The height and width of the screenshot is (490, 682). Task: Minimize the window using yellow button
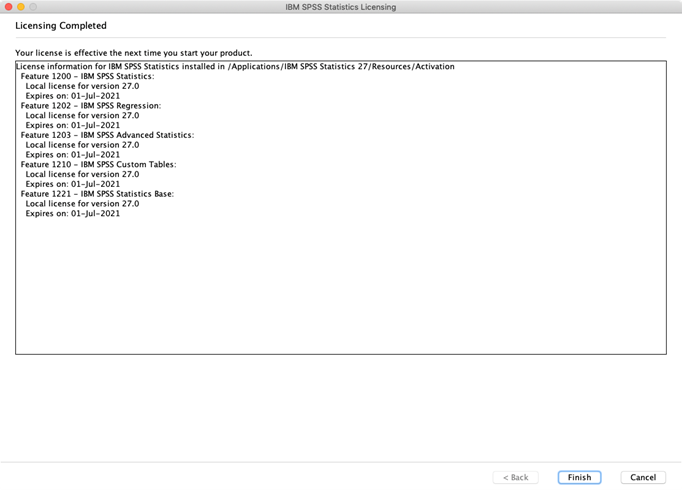pos(21,7)
